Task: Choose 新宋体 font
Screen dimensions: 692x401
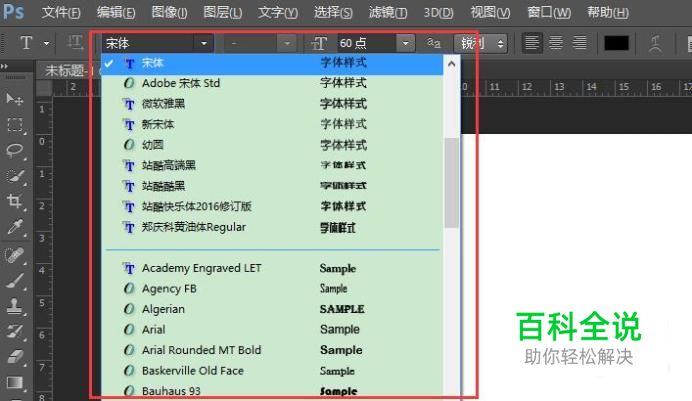Action: click(272, 124)
